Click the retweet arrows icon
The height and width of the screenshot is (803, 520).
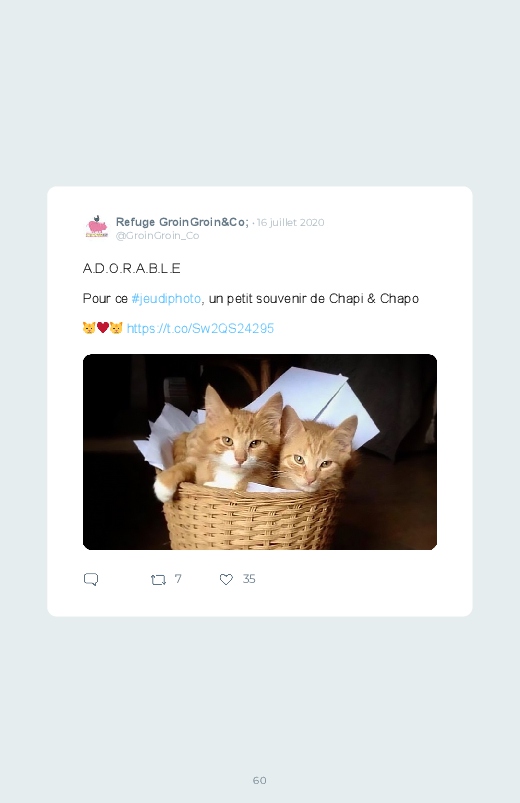tap(158, 579)
